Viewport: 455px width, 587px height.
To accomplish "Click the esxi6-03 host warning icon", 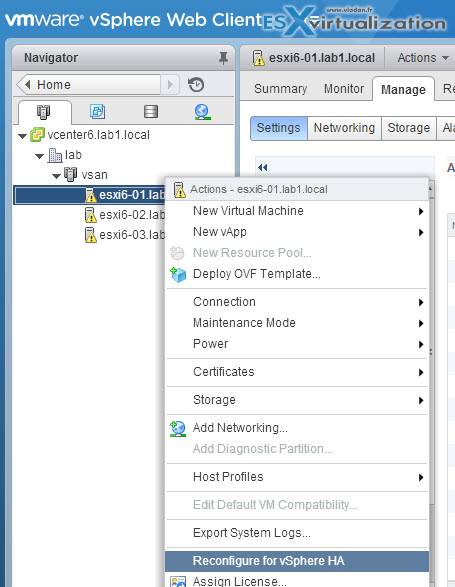I will 90,235.
